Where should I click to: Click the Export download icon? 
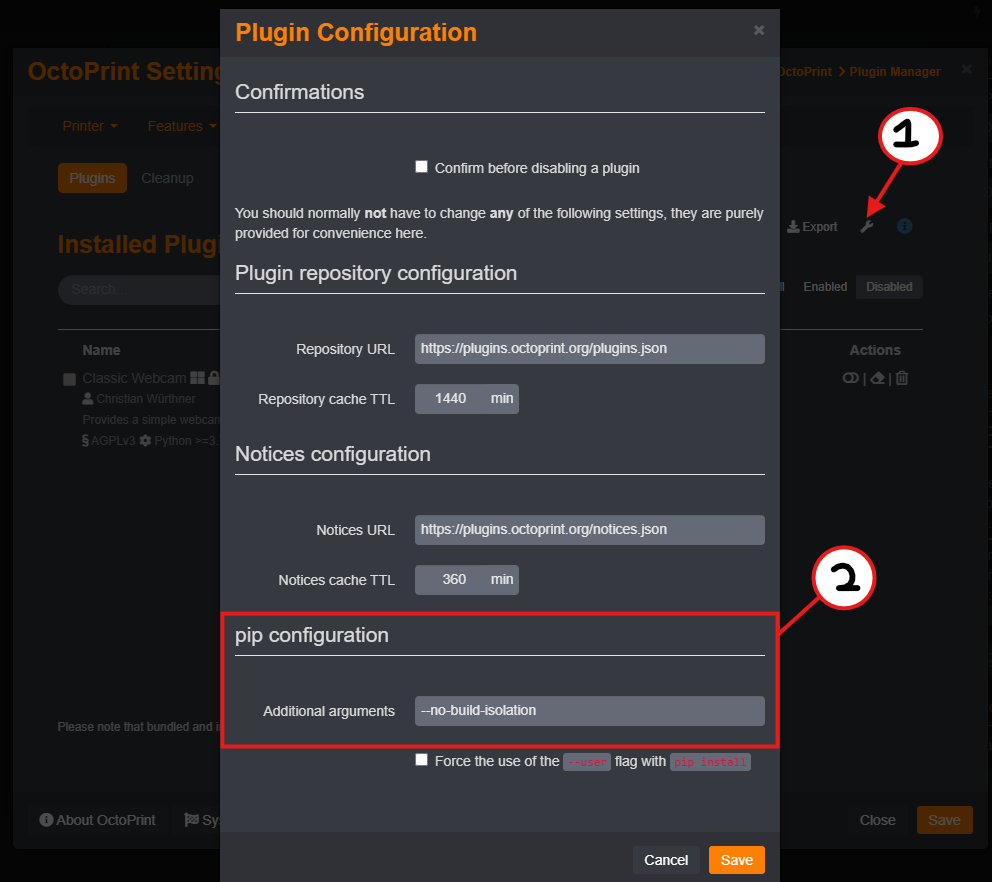click(794, 227)
